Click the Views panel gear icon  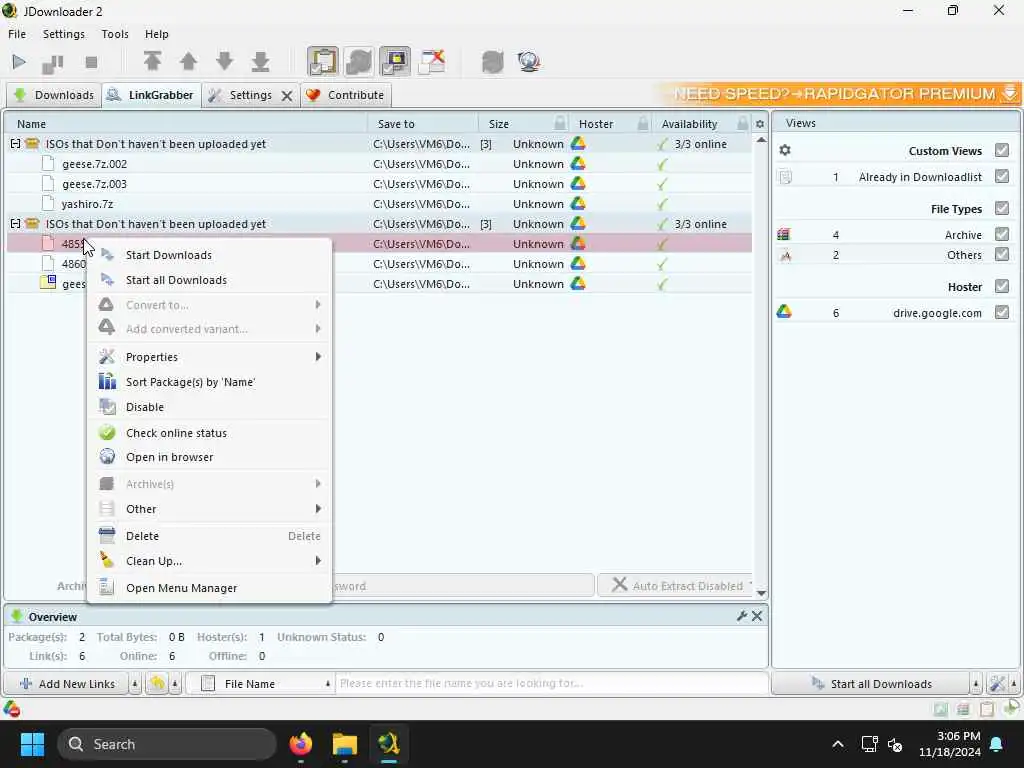(785, 150)
